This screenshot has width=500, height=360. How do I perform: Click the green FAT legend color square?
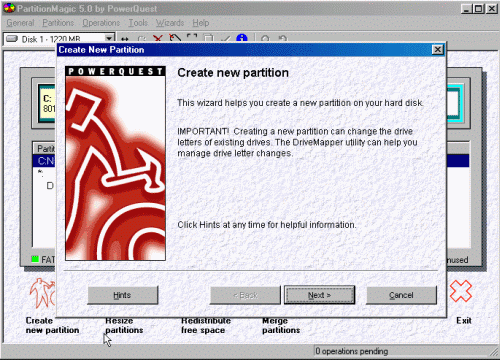coord(35,259)
